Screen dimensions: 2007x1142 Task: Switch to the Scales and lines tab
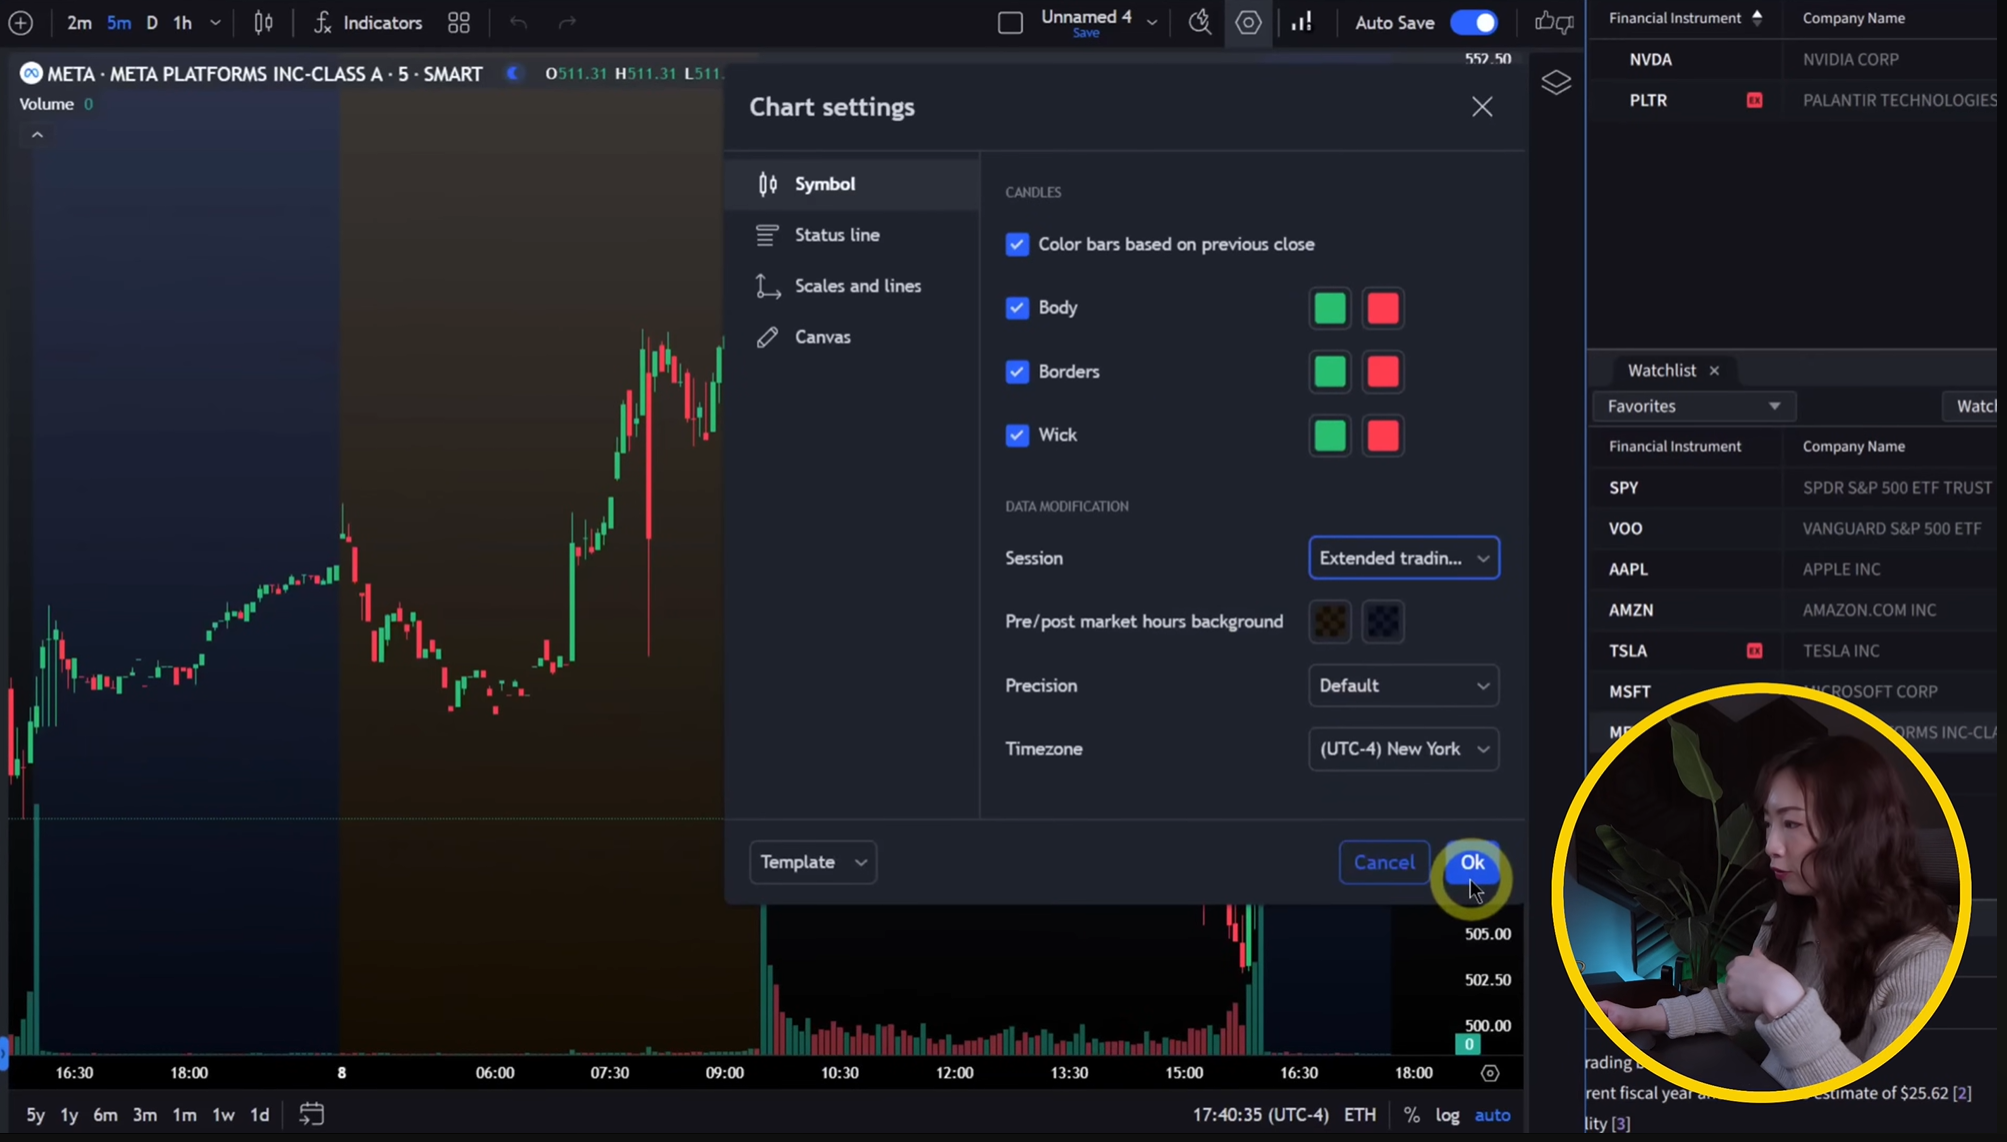(857, 286)
